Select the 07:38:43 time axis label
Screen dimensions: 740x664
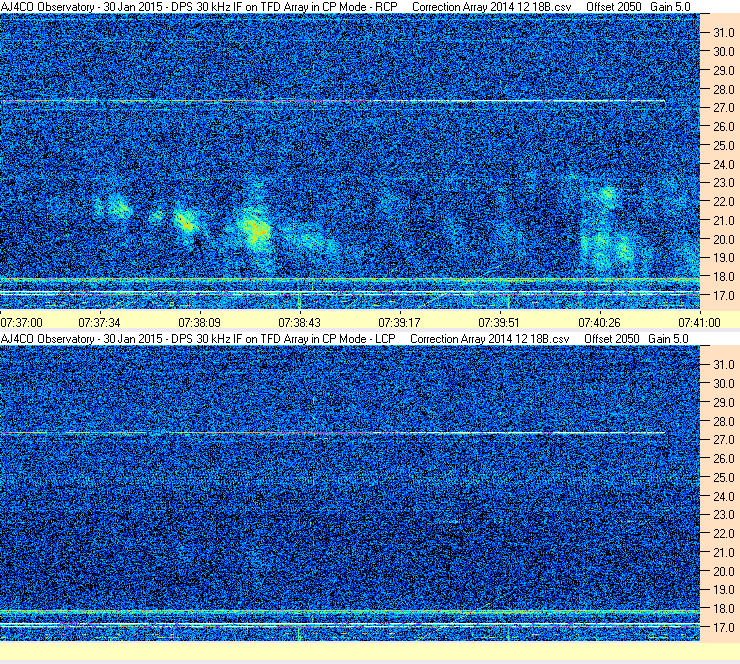[300, 323]
